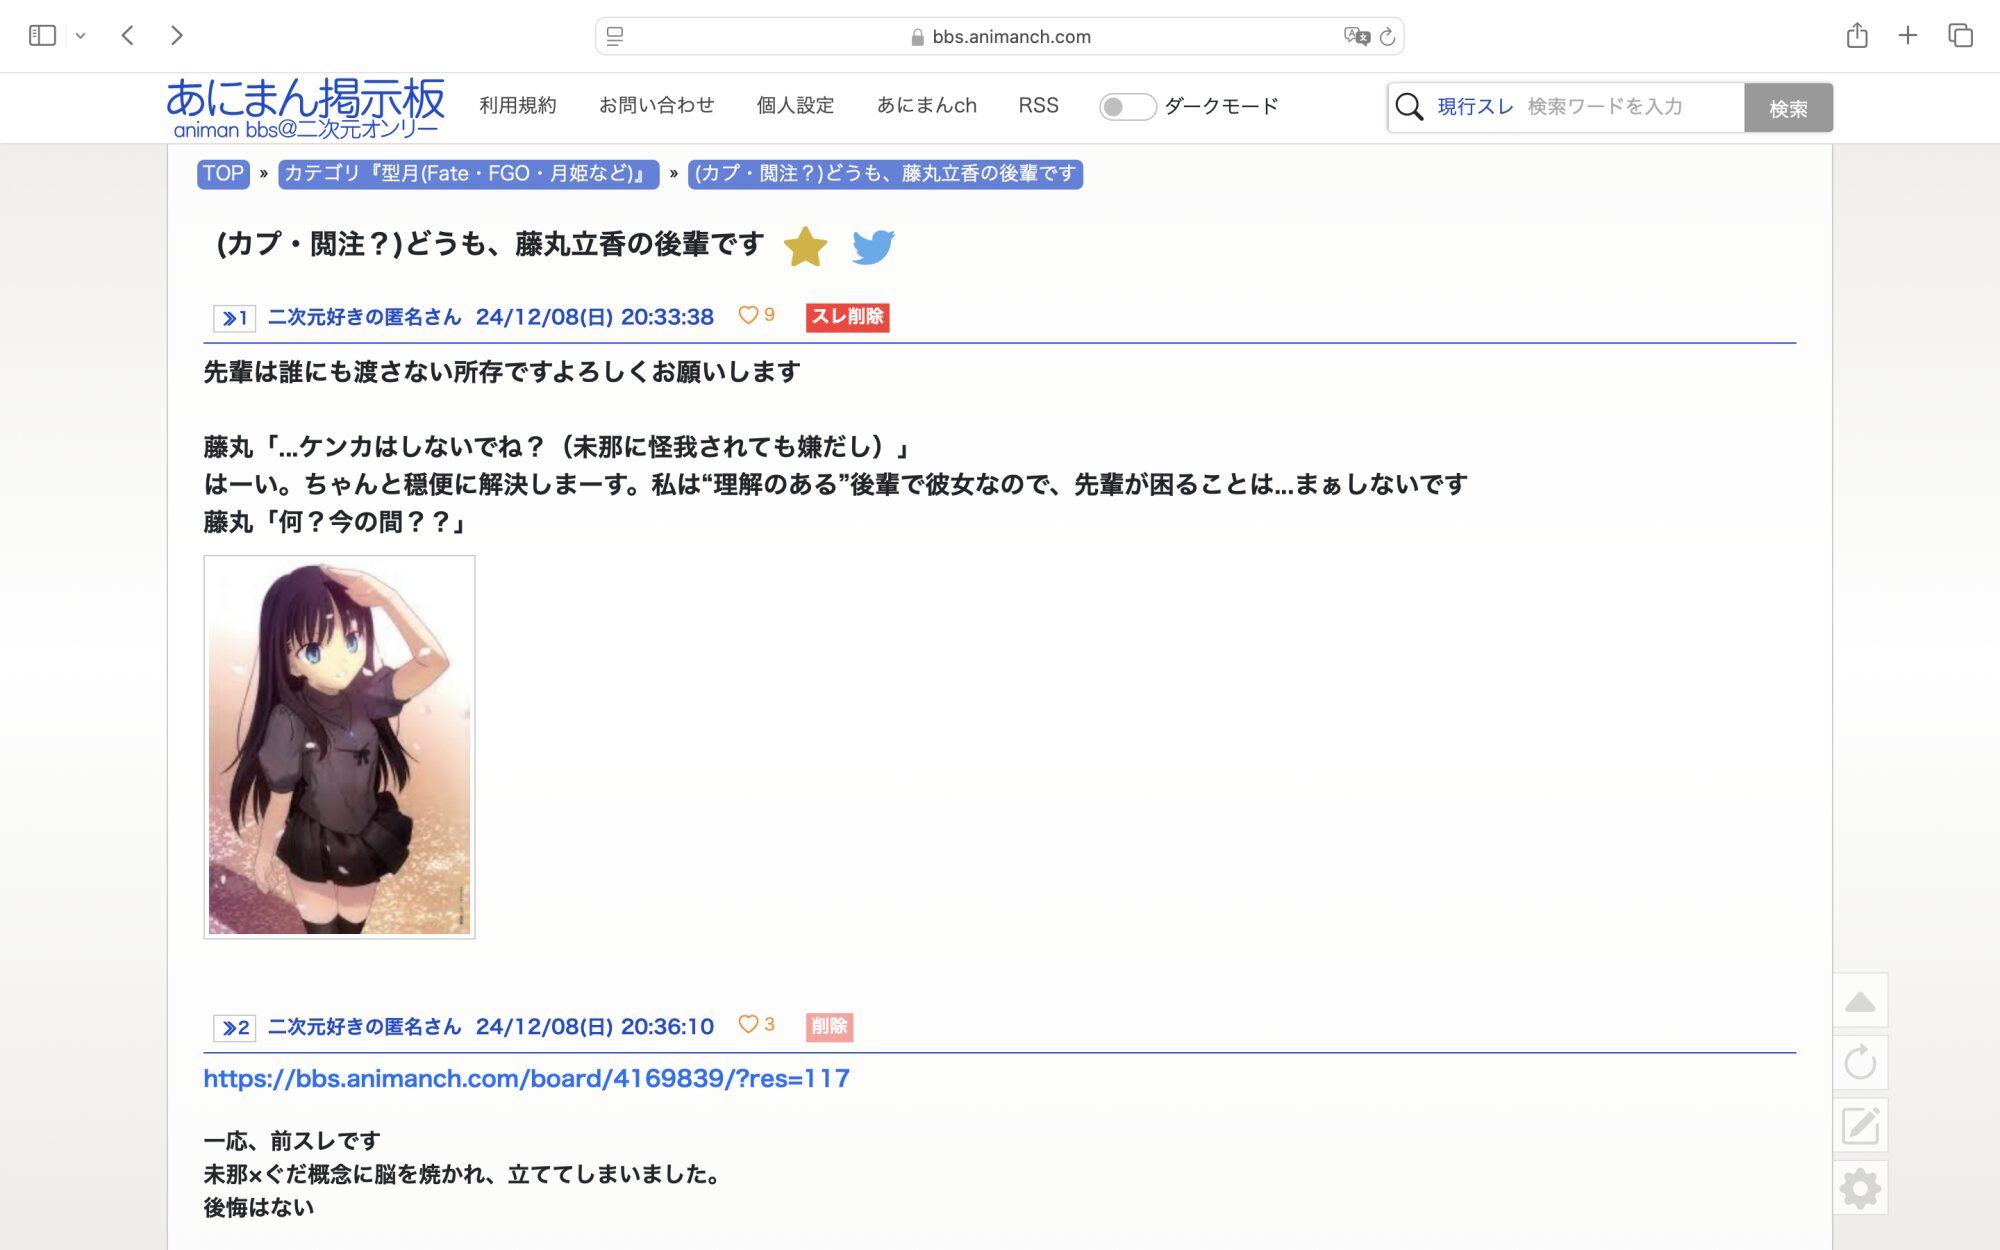
Task: Click poster name on post 1
Action: point(365,317)
